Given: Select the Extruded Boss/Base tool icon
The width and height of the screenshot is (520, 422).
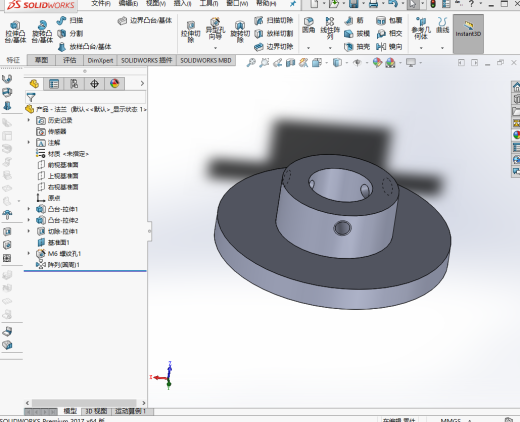Looking at the screenshot, I should pyautogui.click(x=15, y=32).
